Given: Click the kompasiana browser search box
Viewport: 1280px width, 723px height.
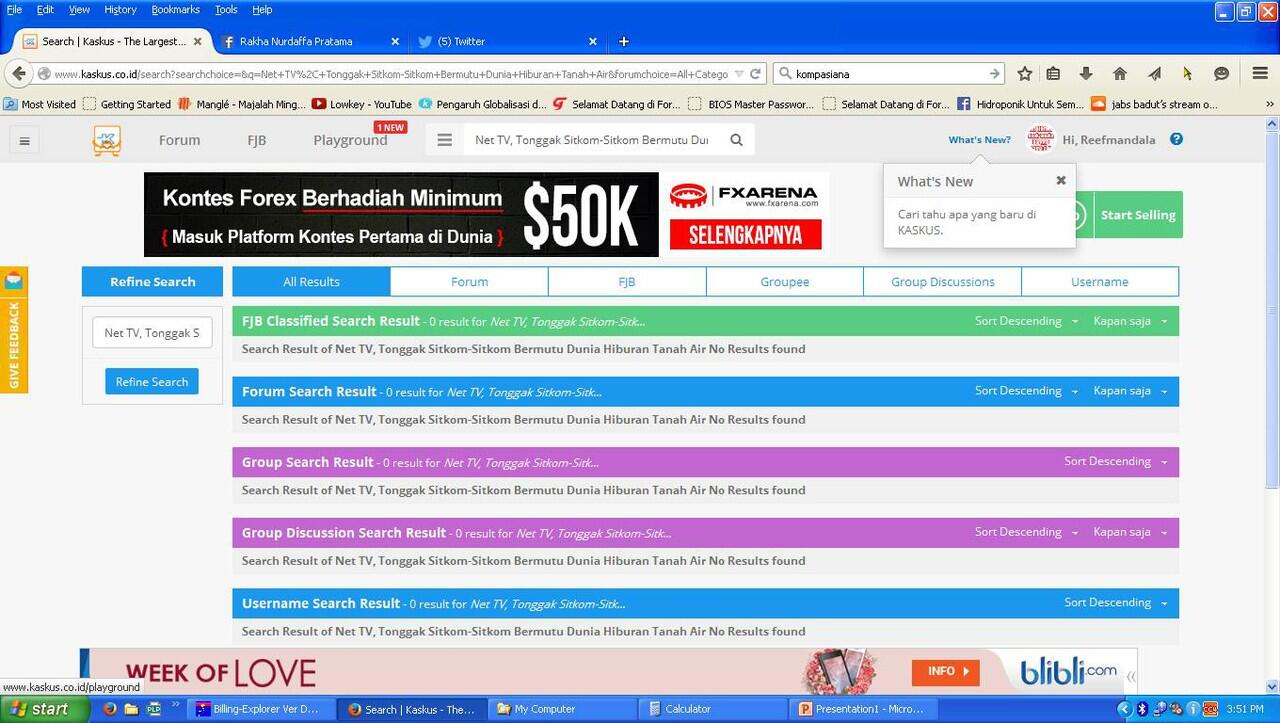Looking at the screenshot, I should (890, 73).
